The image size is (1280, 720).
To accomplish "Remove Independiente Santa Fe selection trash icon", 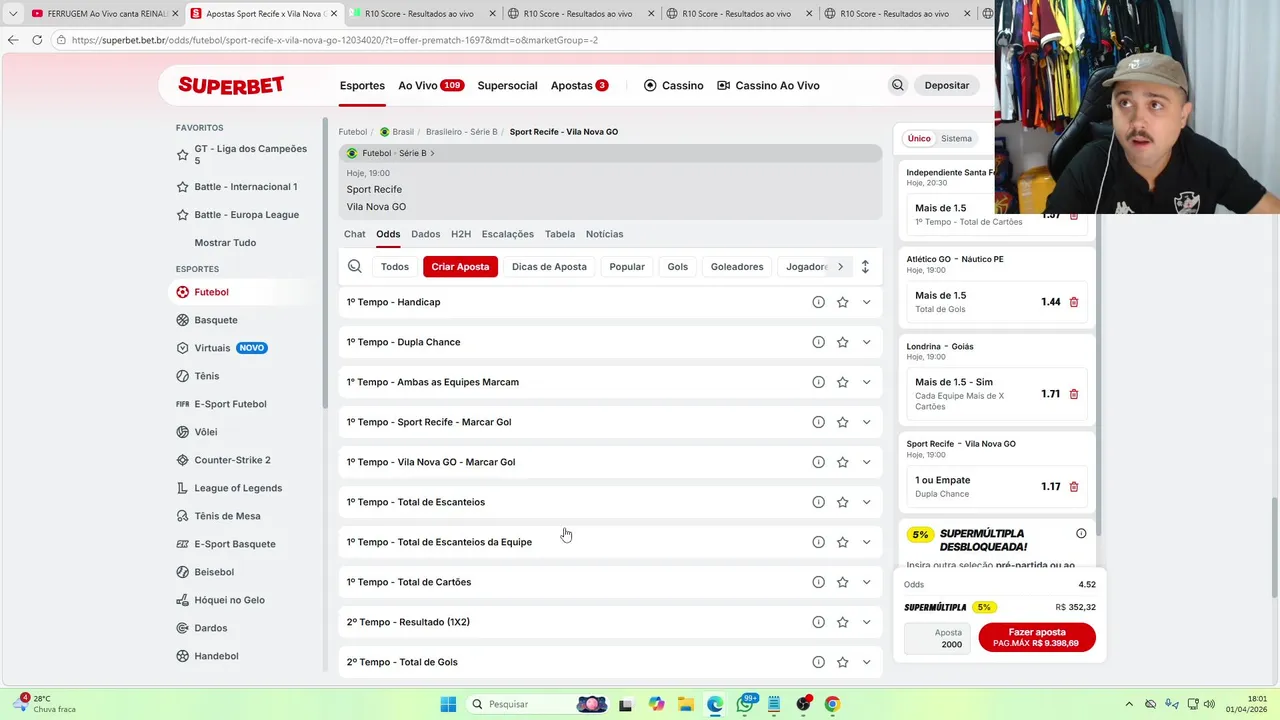I will 1074,215.
